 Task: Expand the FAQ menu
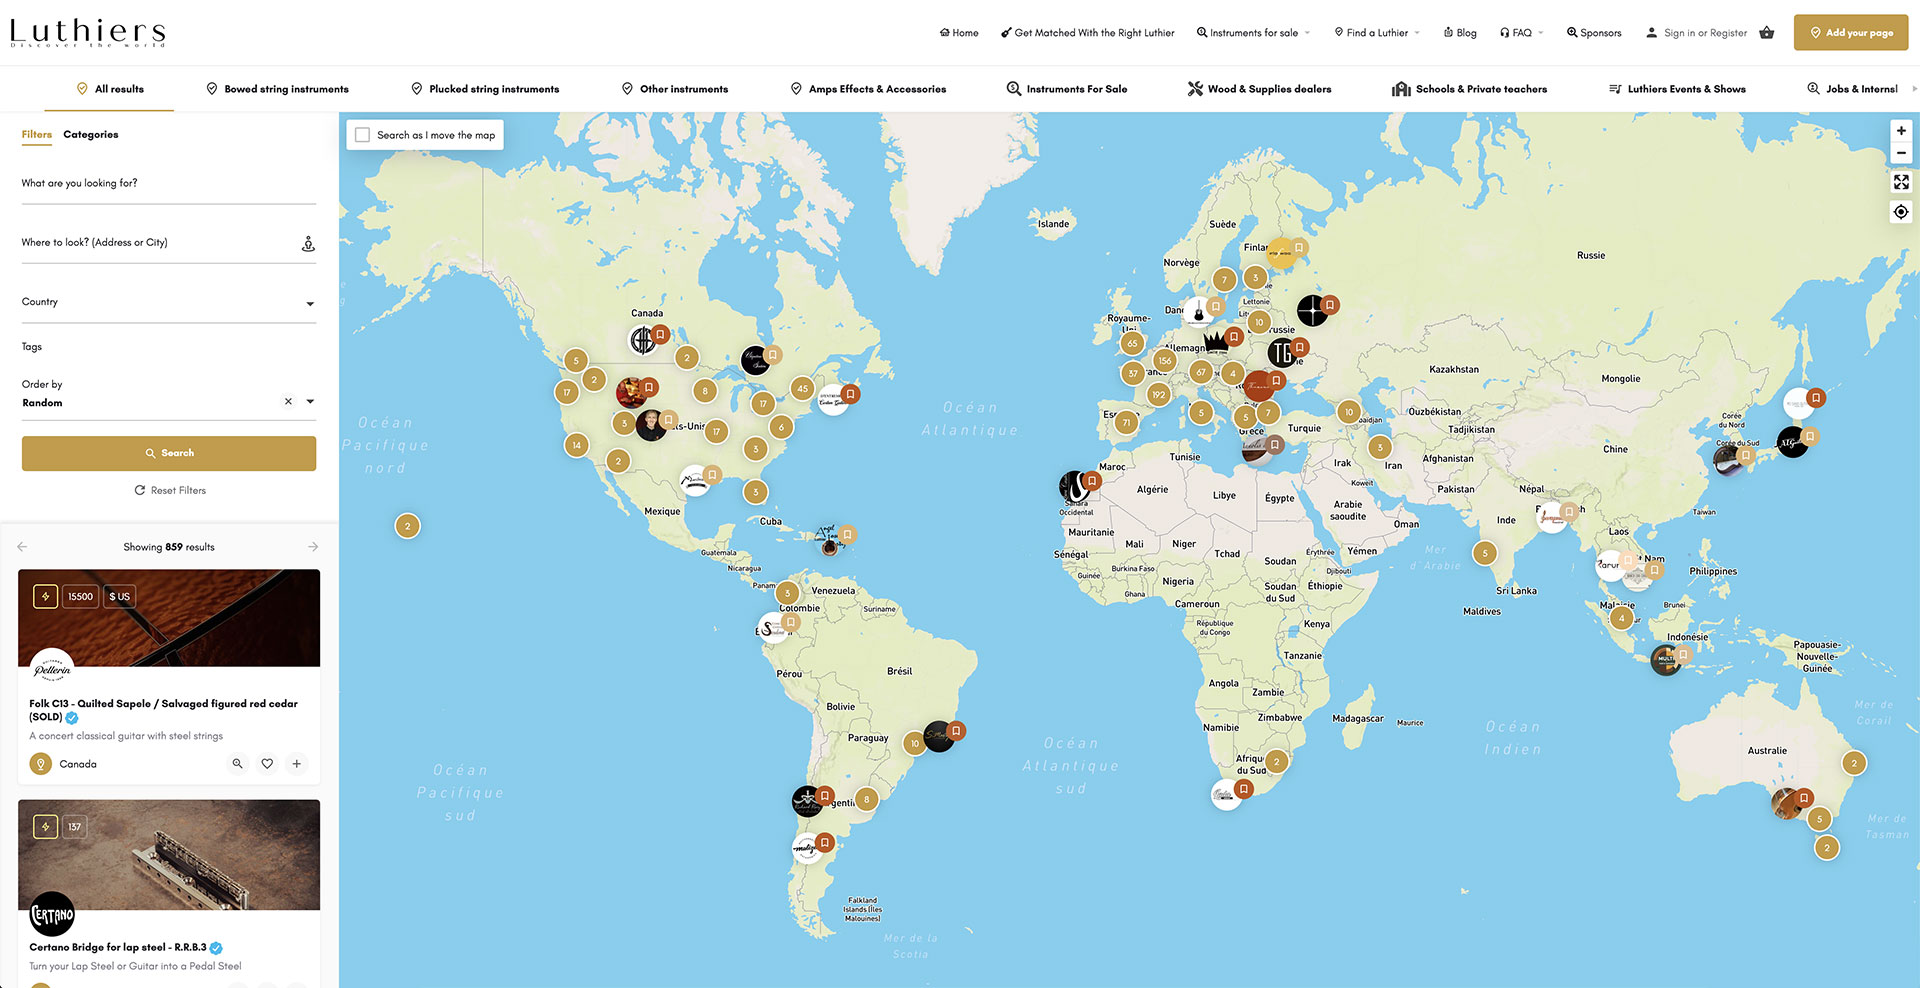point(1521,33)
